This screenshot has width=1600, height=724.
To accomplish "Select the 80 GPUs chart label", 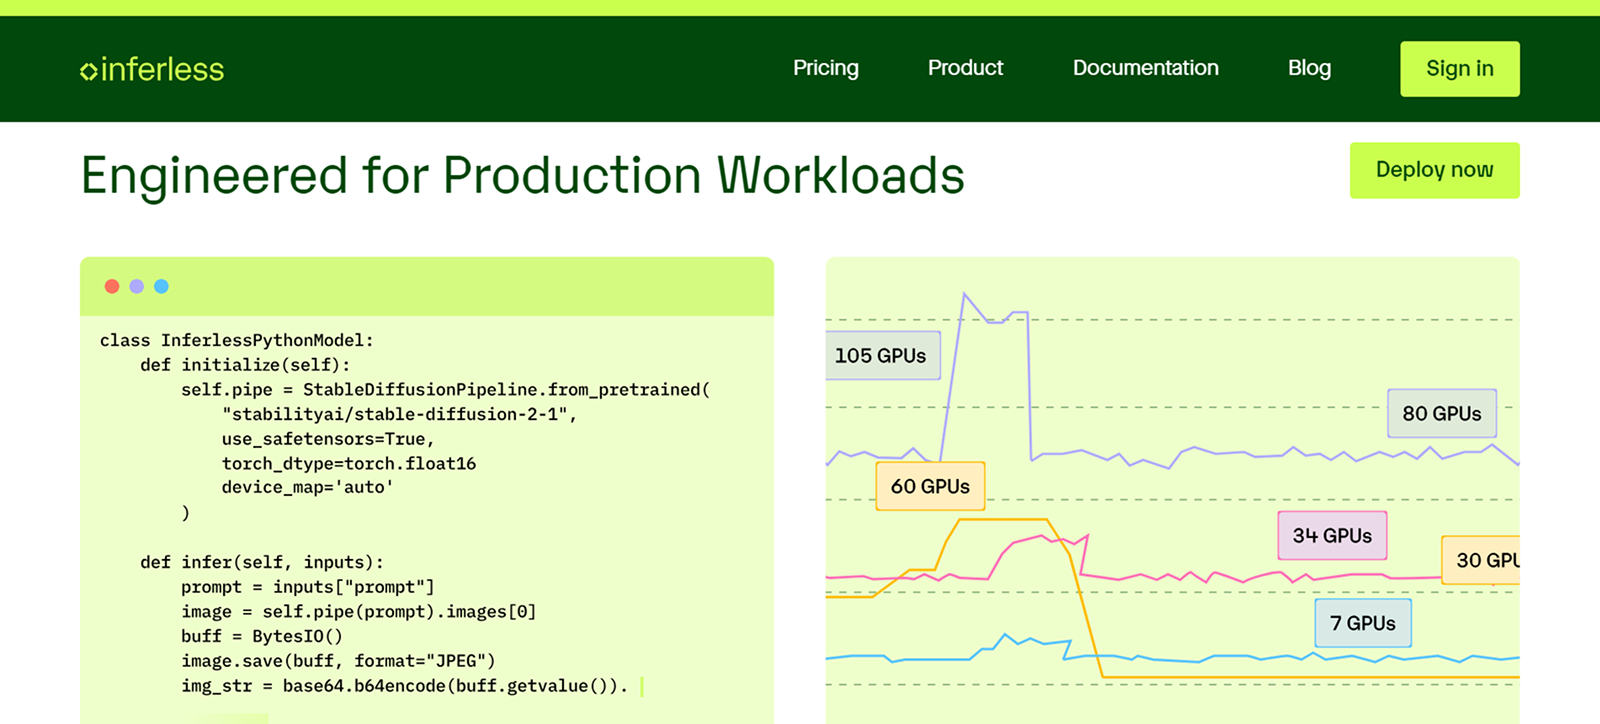I will 1442,413.
